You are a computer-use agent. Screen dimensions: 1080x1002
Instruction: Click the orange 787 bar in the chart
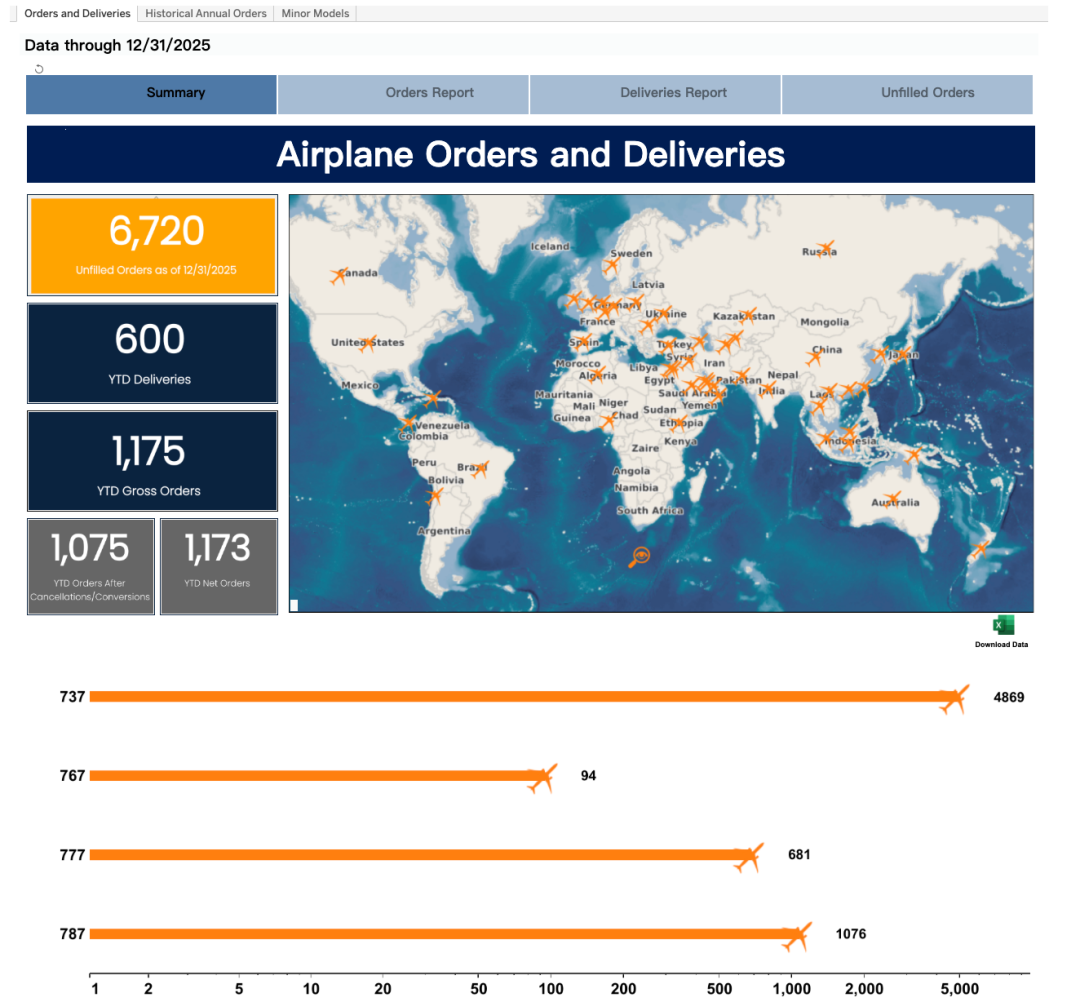point(440,934)
